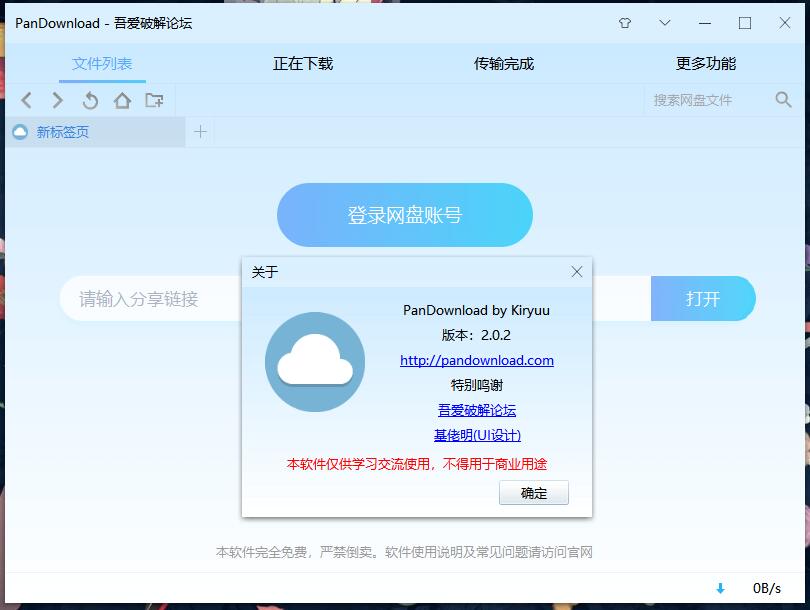Go forward with the right arrow icon
810x610 pixels.
(x=58, y=100)
